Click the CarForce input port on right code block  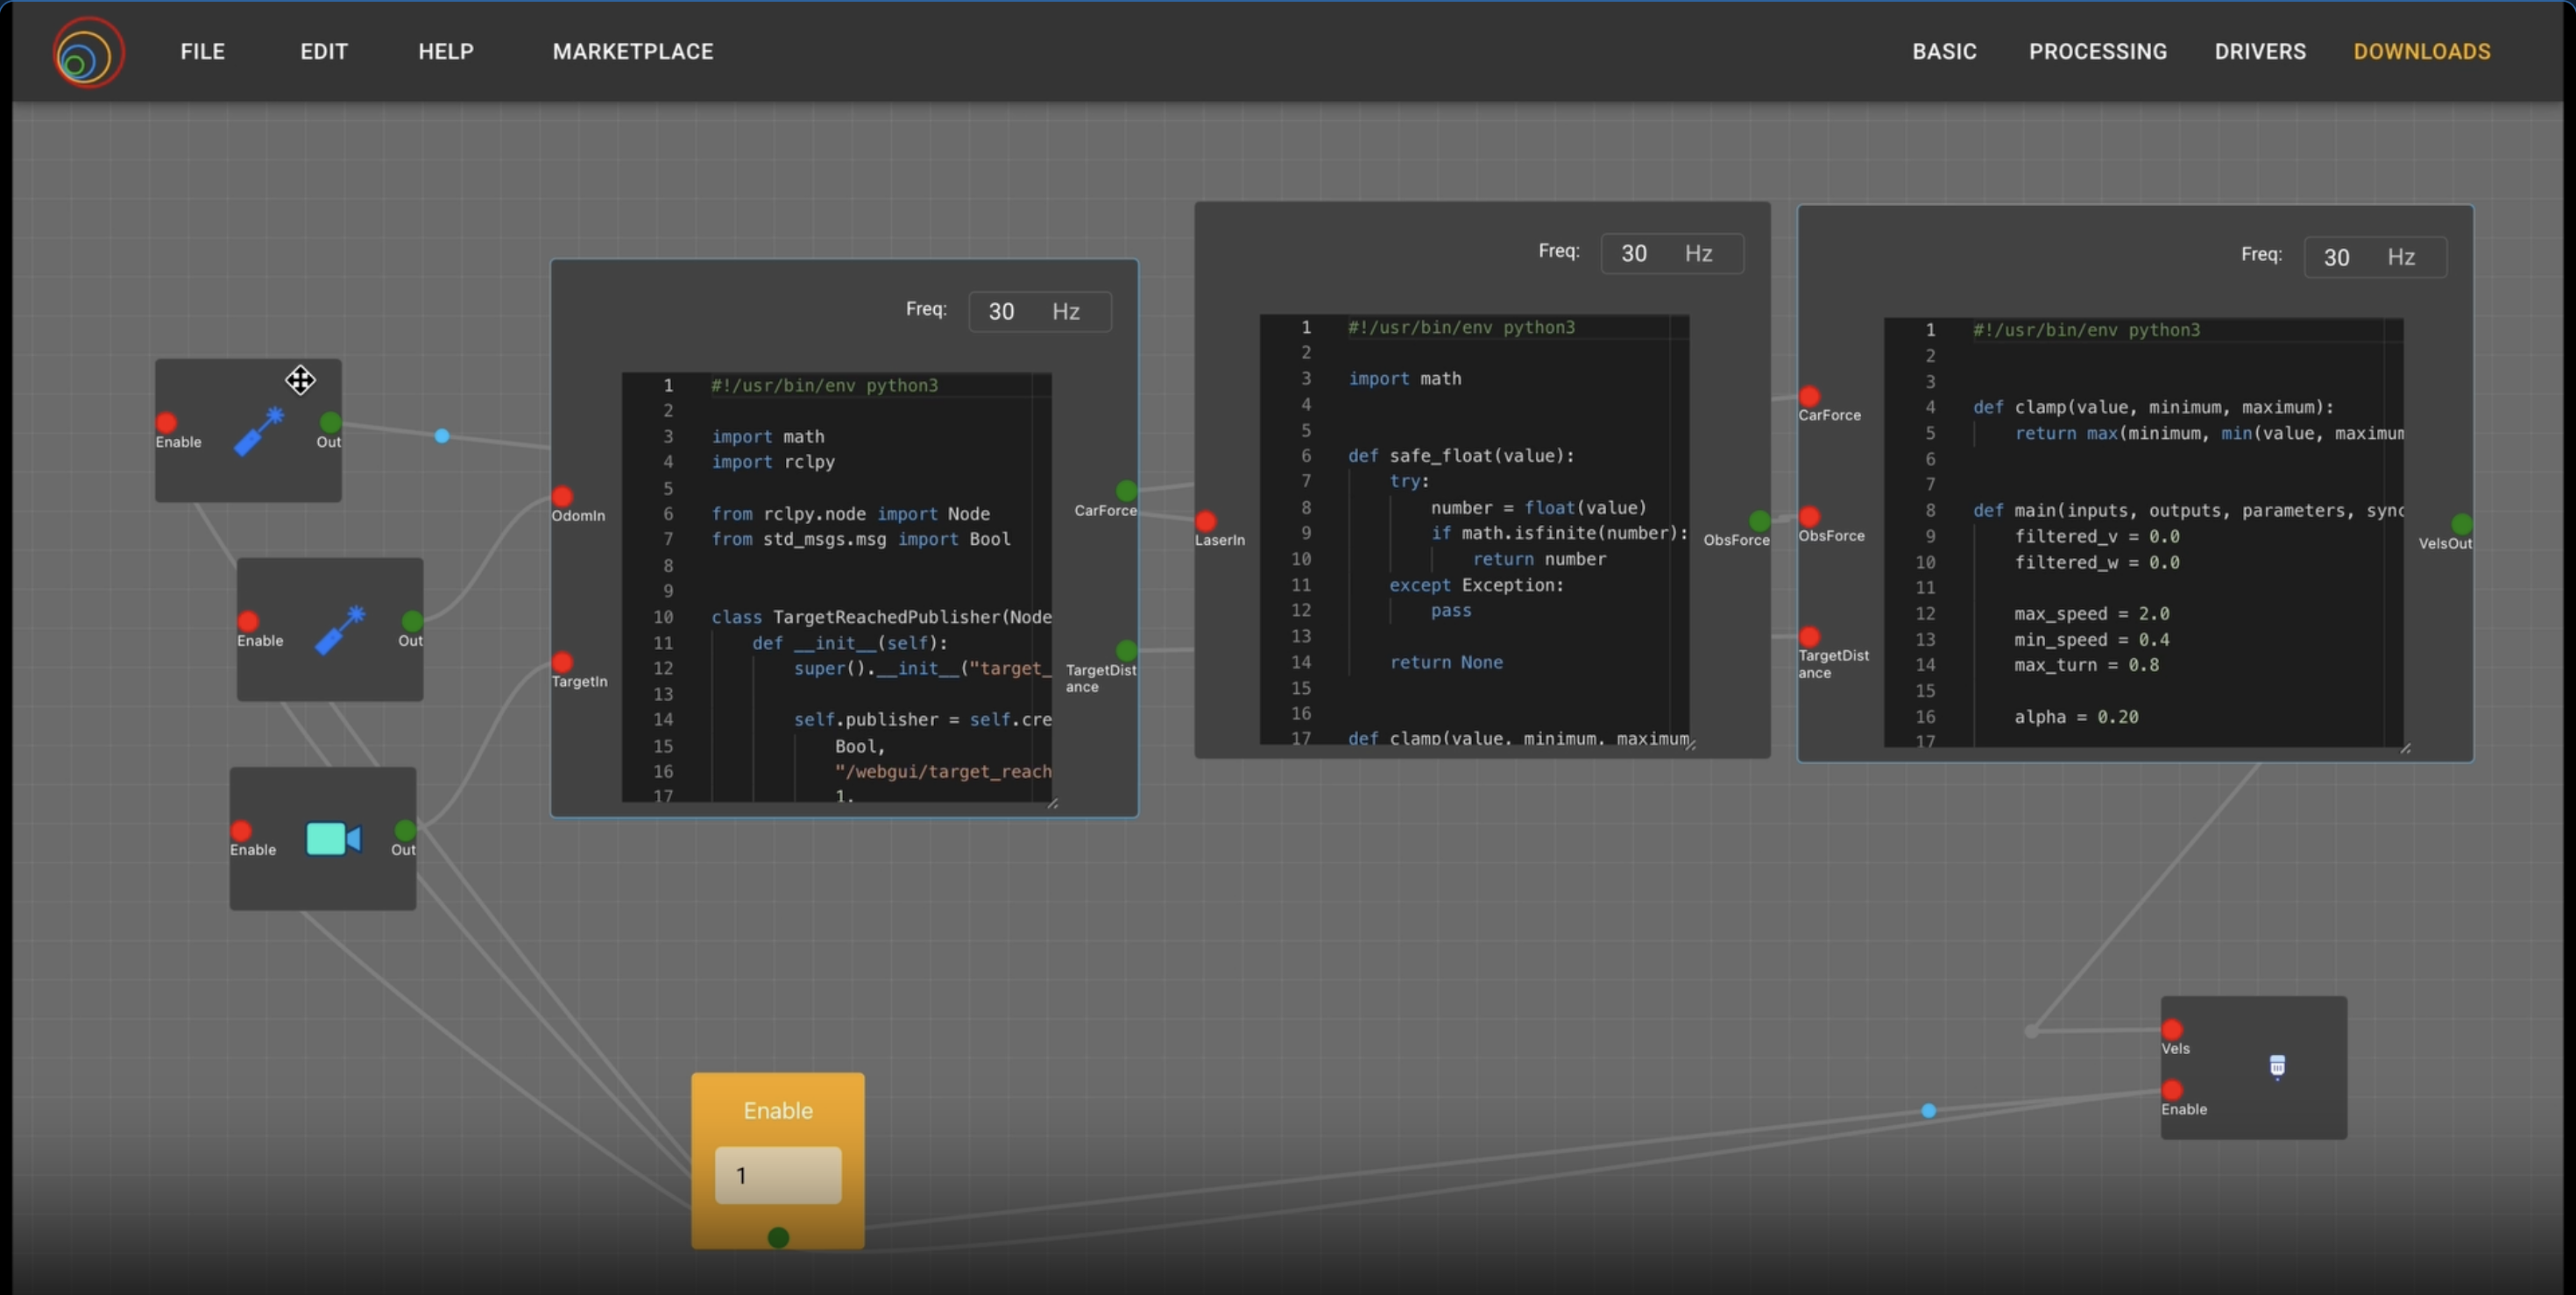1809,397
